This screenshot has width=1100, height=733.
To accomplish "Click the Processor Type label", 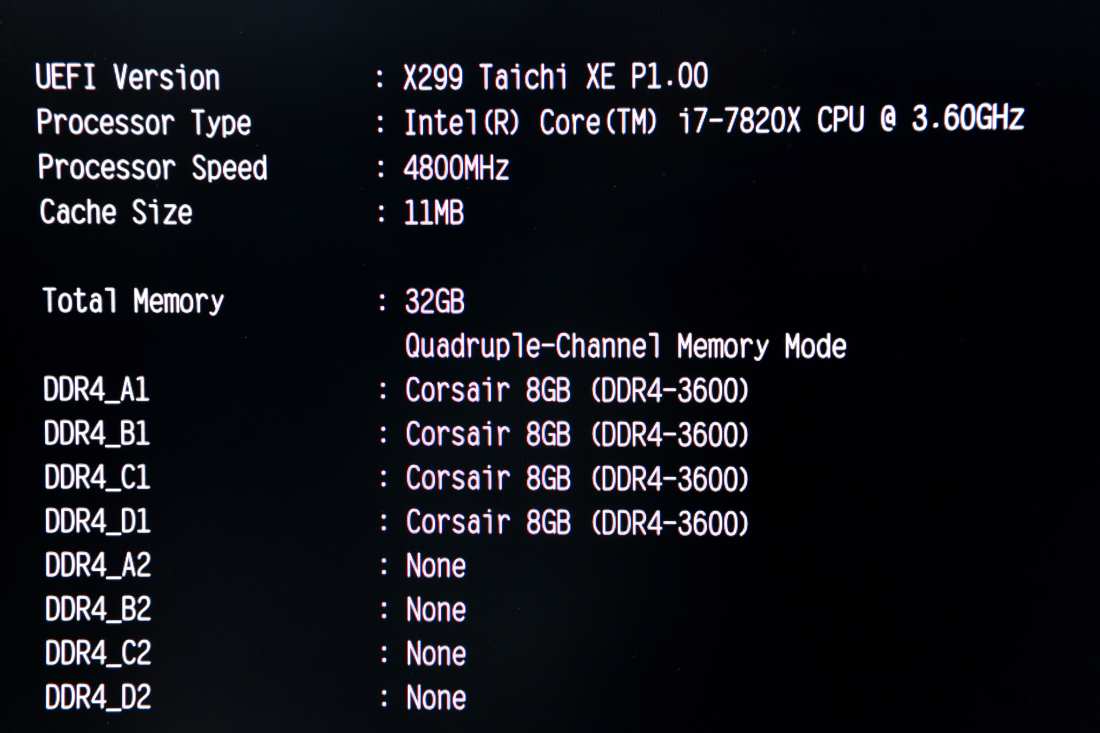I will click(143, 123).
